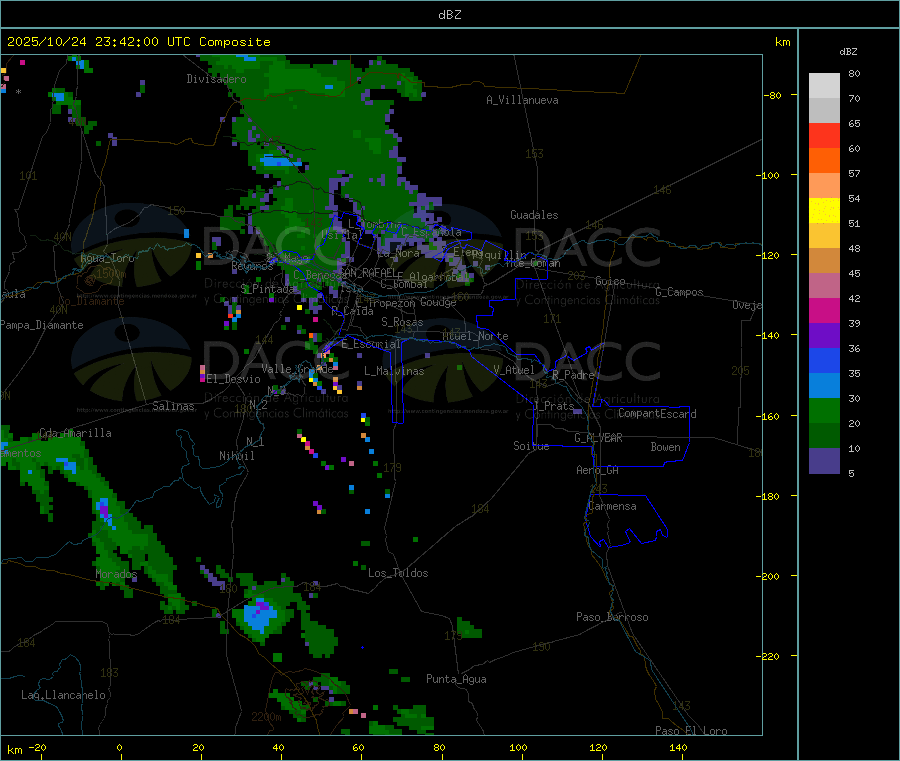Screen dimensions: 900x761
Task: Click the blue storm cell near Los_Toldos
Action: [260, 616]
